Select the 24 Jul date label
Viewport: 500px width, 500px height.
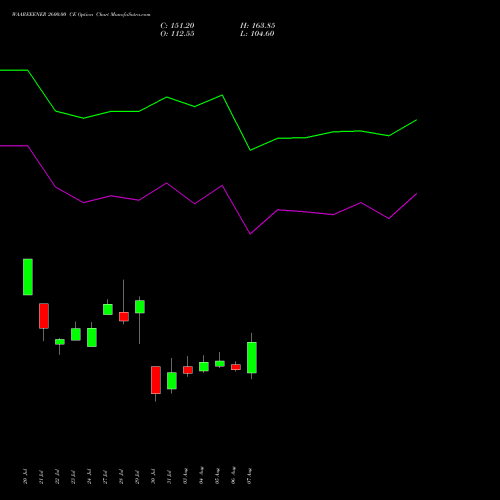pyautogui.click(x=89, y=476)
